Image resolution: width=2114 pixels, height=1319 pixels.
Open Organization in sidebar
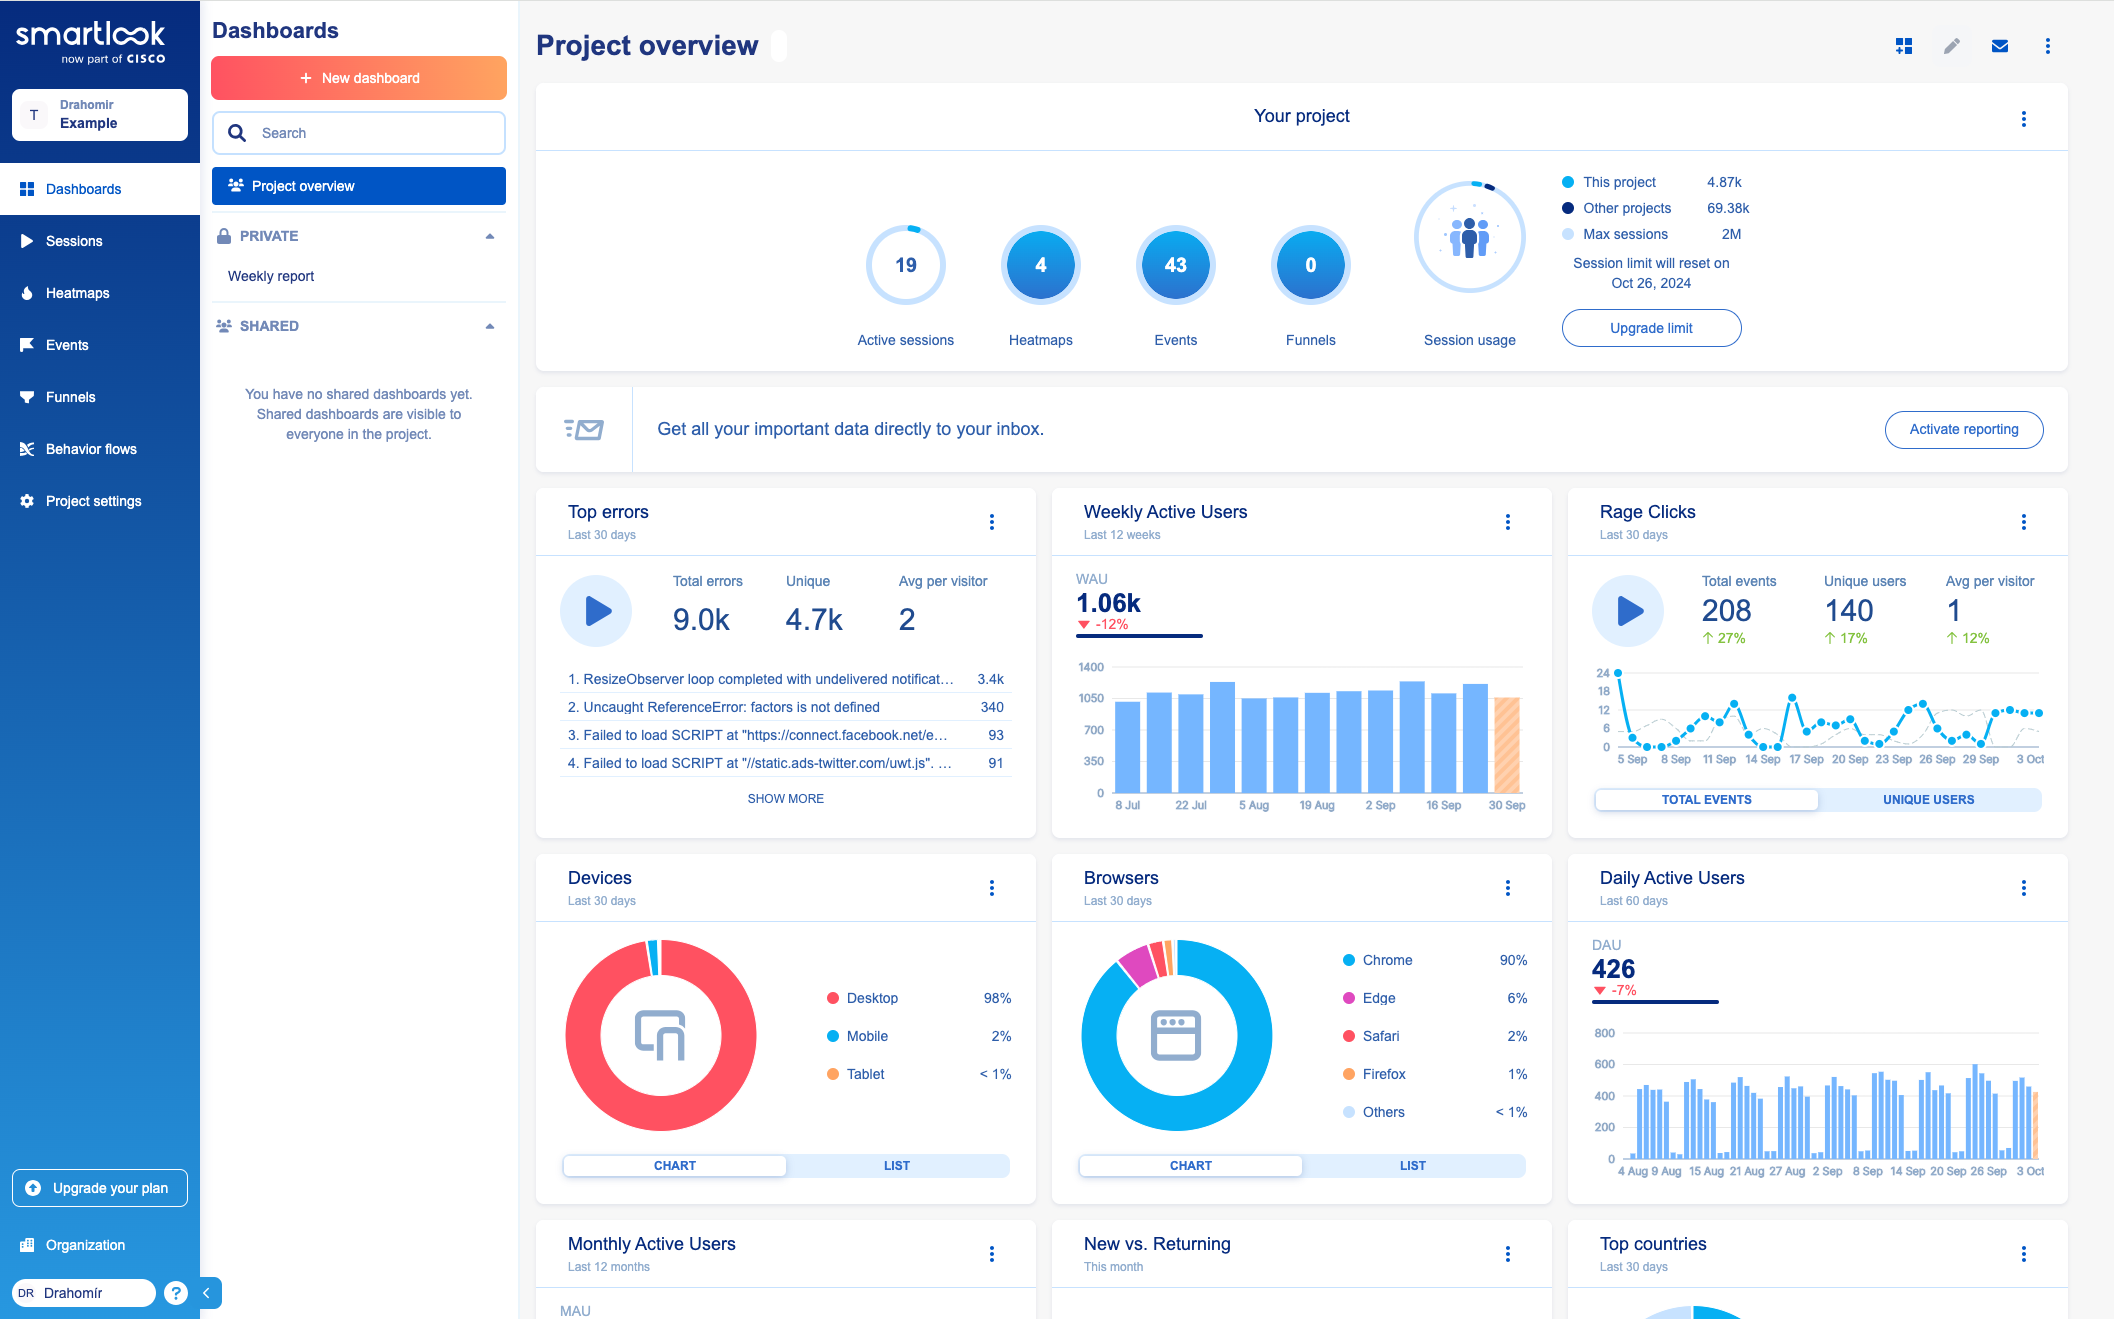100,1245
